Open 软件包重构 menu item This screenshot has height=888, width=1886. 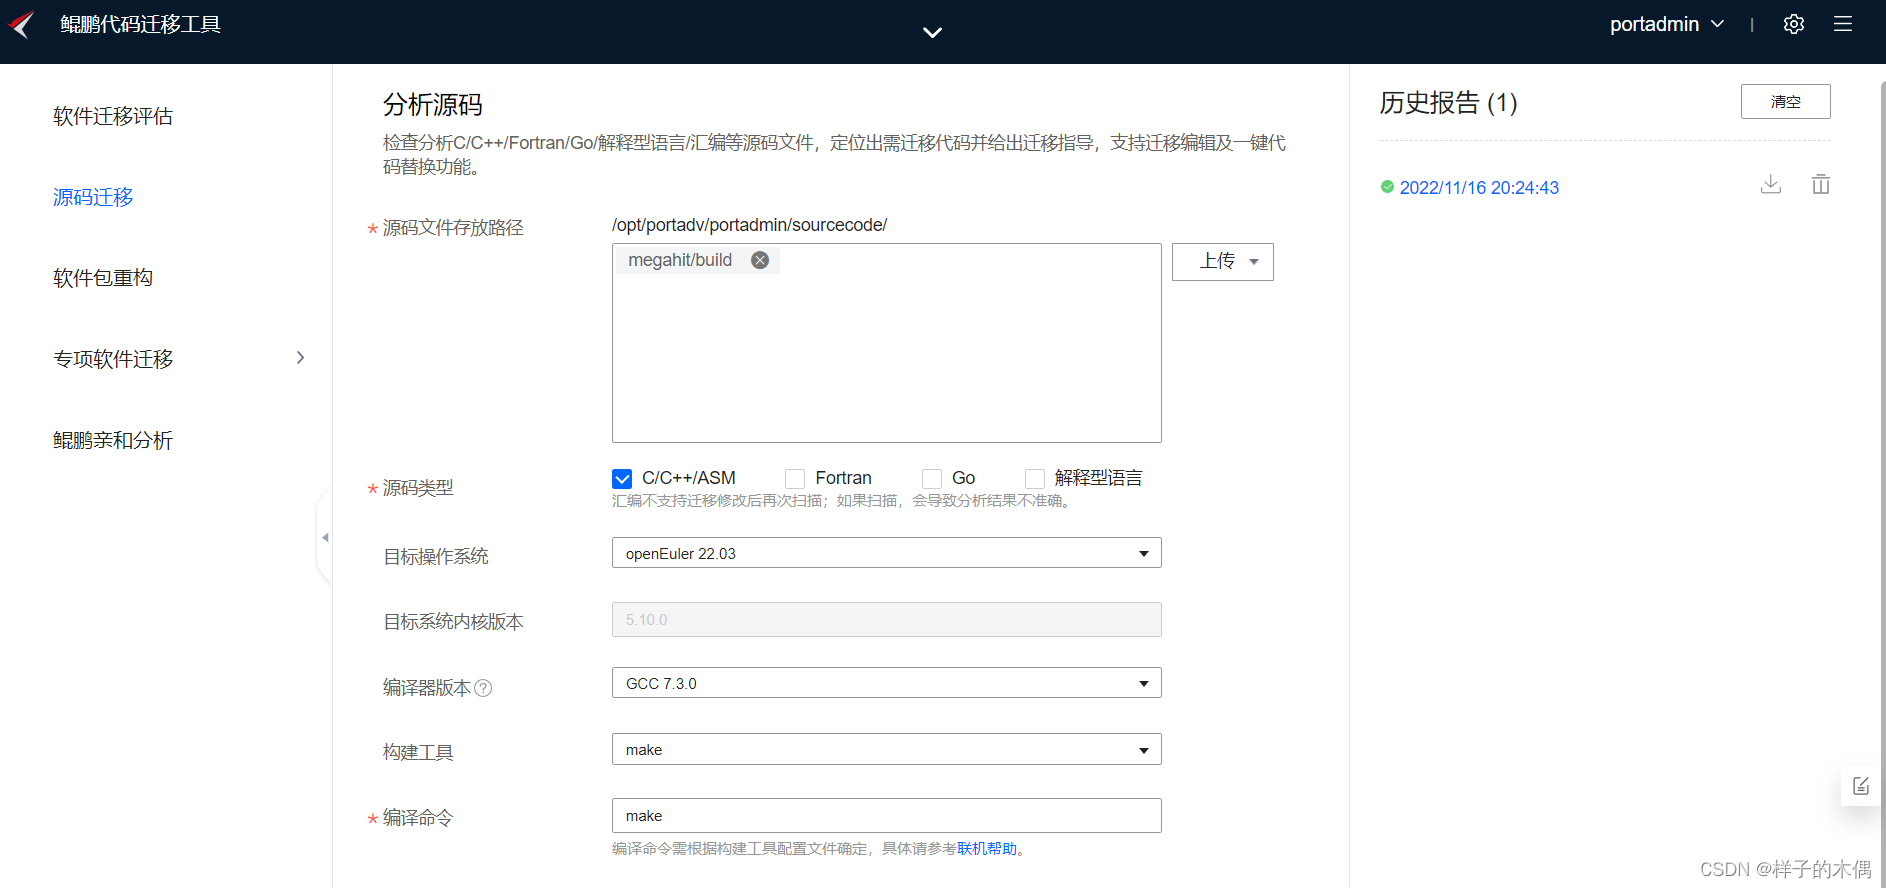coord(103,278)
